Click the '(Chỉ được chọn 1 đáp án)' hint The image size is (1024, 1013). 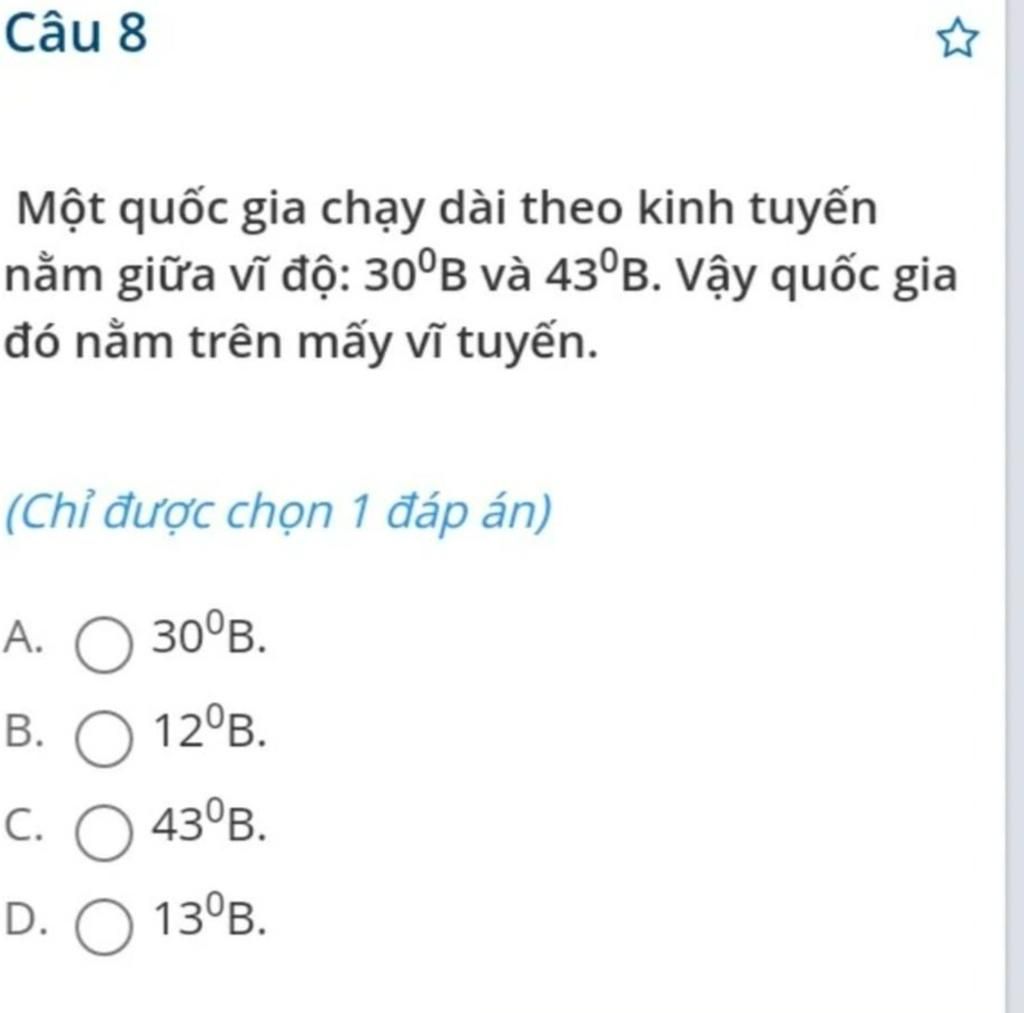pyautogui.click(x=278, y=513)
